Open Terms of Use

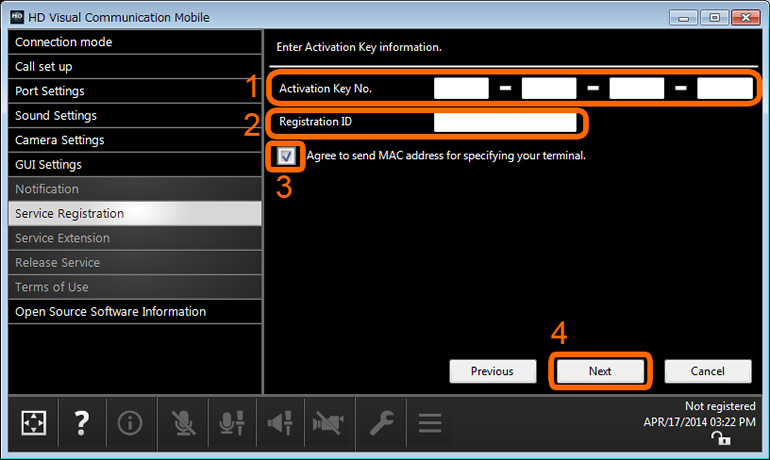135,287
